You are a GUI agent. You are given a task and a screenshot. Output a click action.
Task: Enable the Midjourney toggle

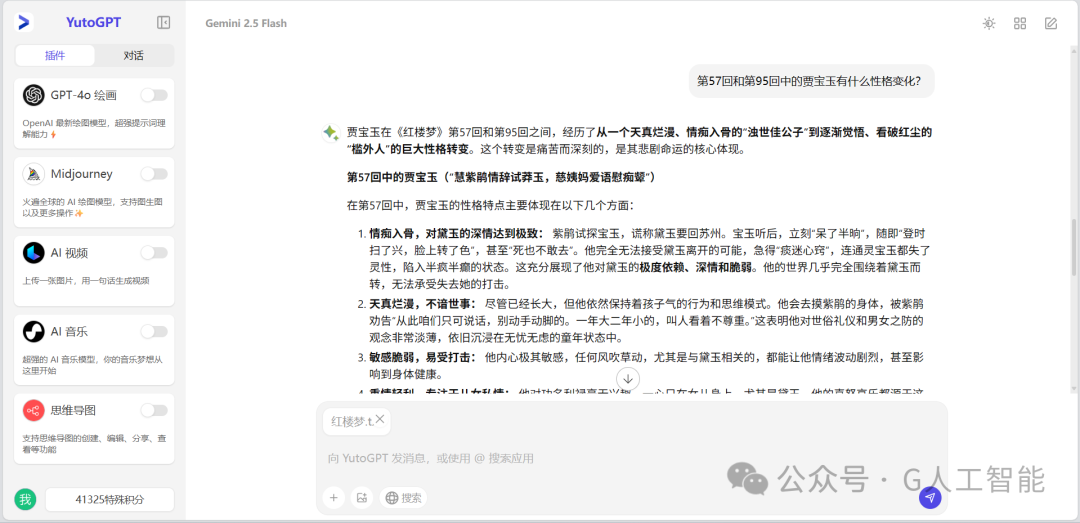click(x=154, y=174)
